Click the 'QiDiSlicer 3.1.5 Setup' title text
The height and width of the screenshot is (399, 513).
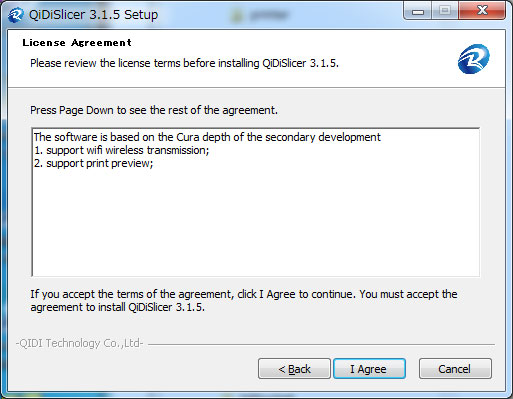click(93, 15)
